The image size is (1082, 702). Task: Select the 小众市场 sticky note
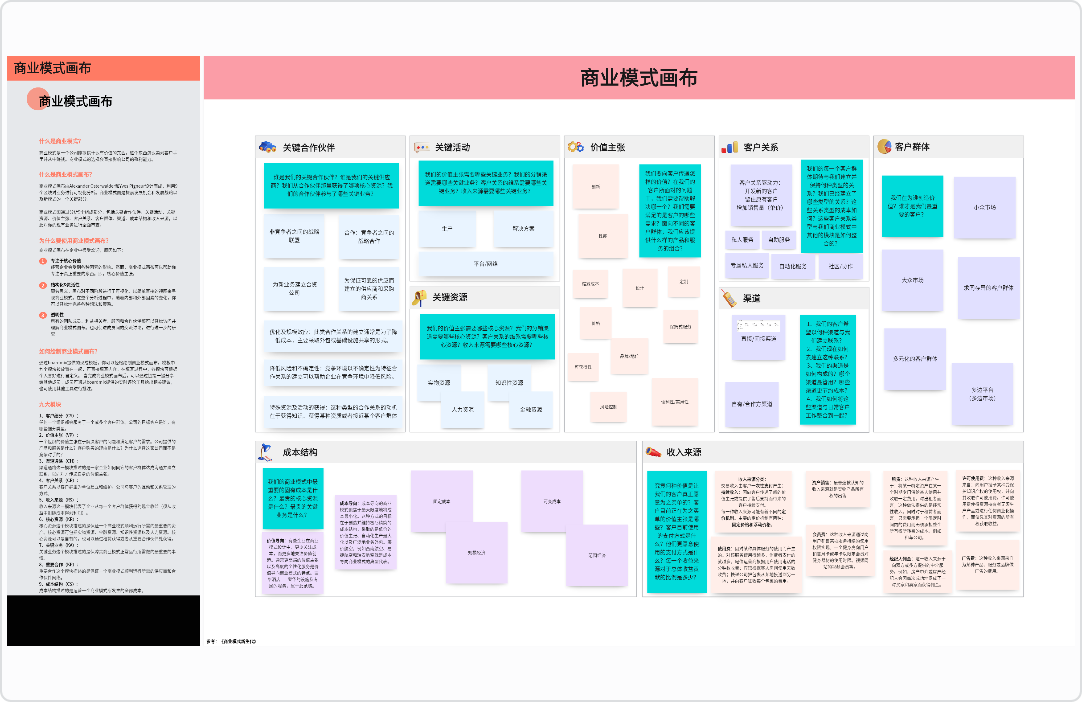(985, 208)
